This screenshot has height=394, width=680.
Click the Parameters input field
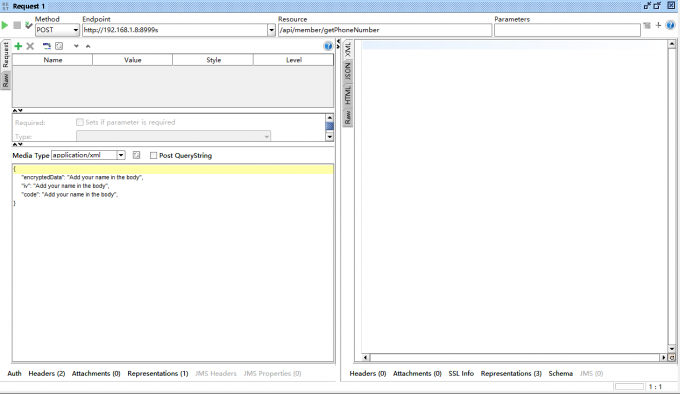tap(567, 30)
